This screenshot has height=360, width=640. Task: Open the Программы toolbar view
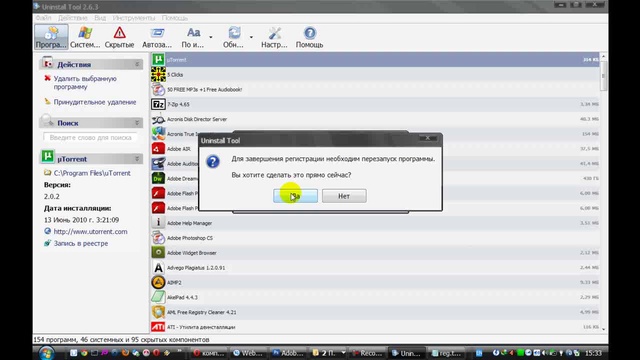[51, 37]
